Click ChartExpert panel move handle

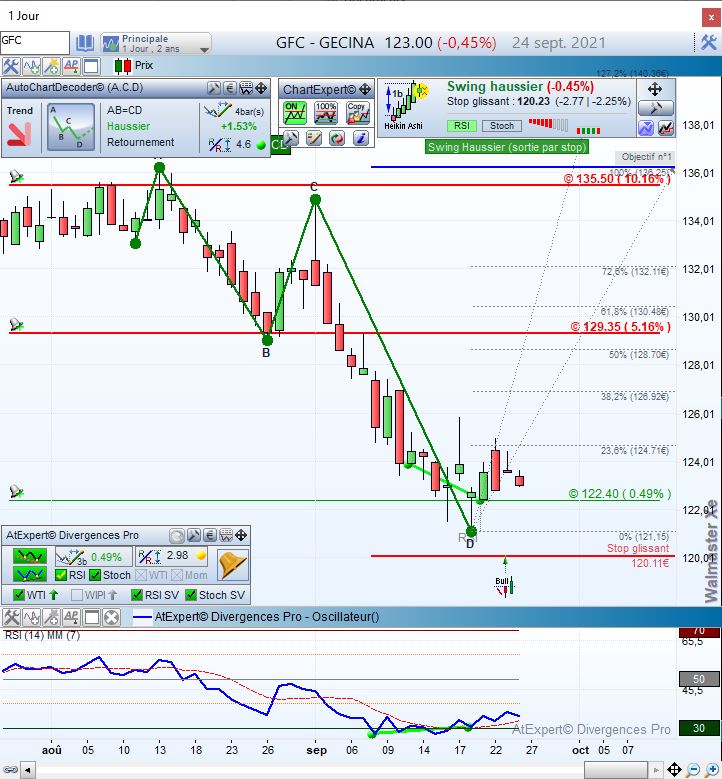coord(365,89)
